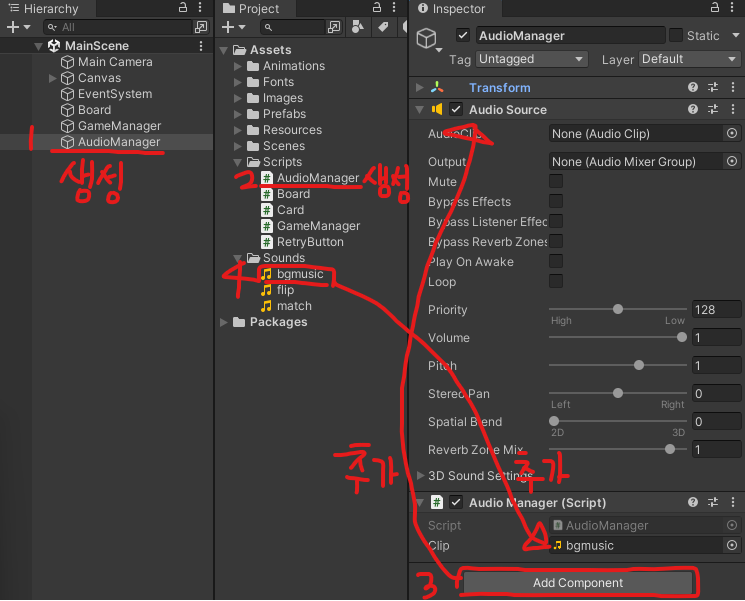This screenshot has height=601, width=745.
Task: Adjust the Stereo Pan slider
Action: coord(618,393)
